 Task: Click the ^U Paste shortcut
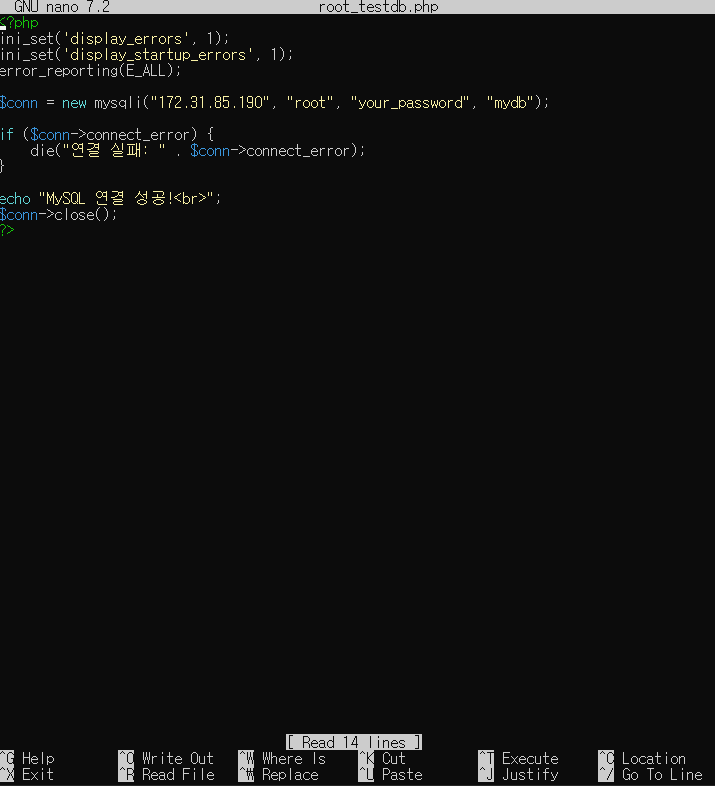coord(391,774)
